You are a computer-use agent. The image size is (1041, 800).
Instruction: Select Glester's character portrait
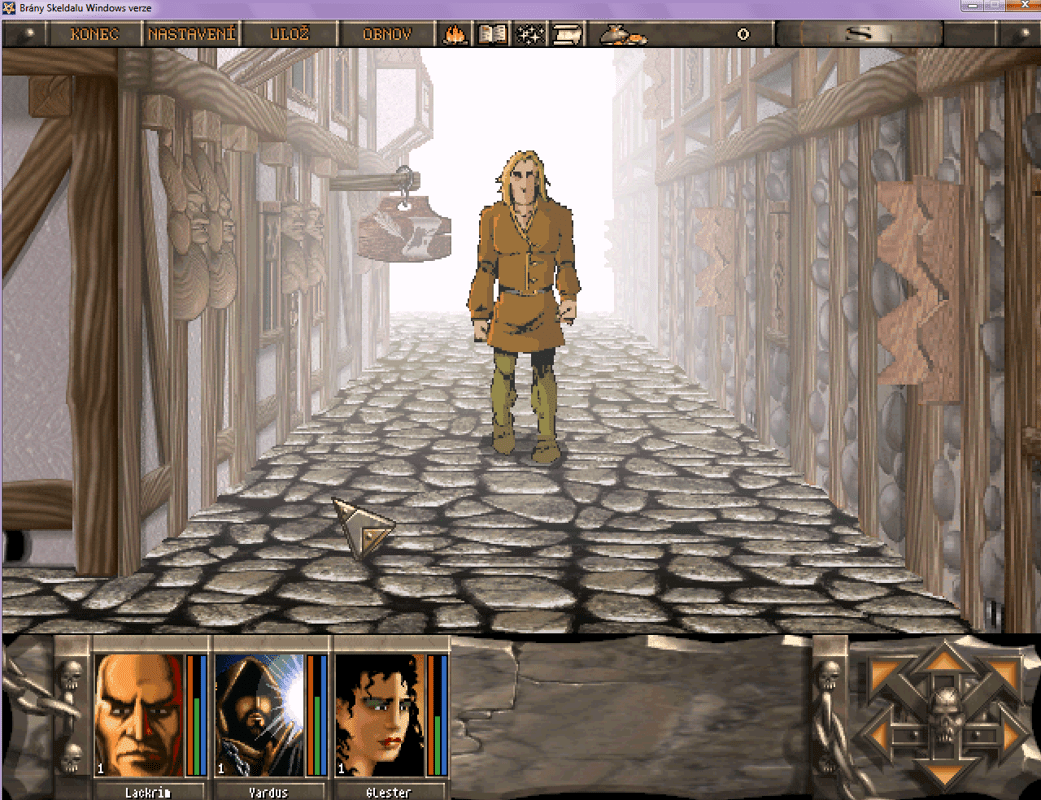[x=380, y=714]
